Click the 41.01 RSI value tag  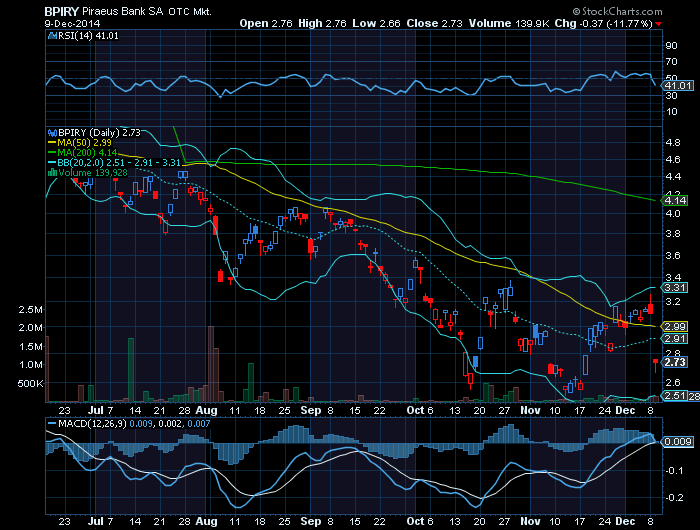point(678,86)
